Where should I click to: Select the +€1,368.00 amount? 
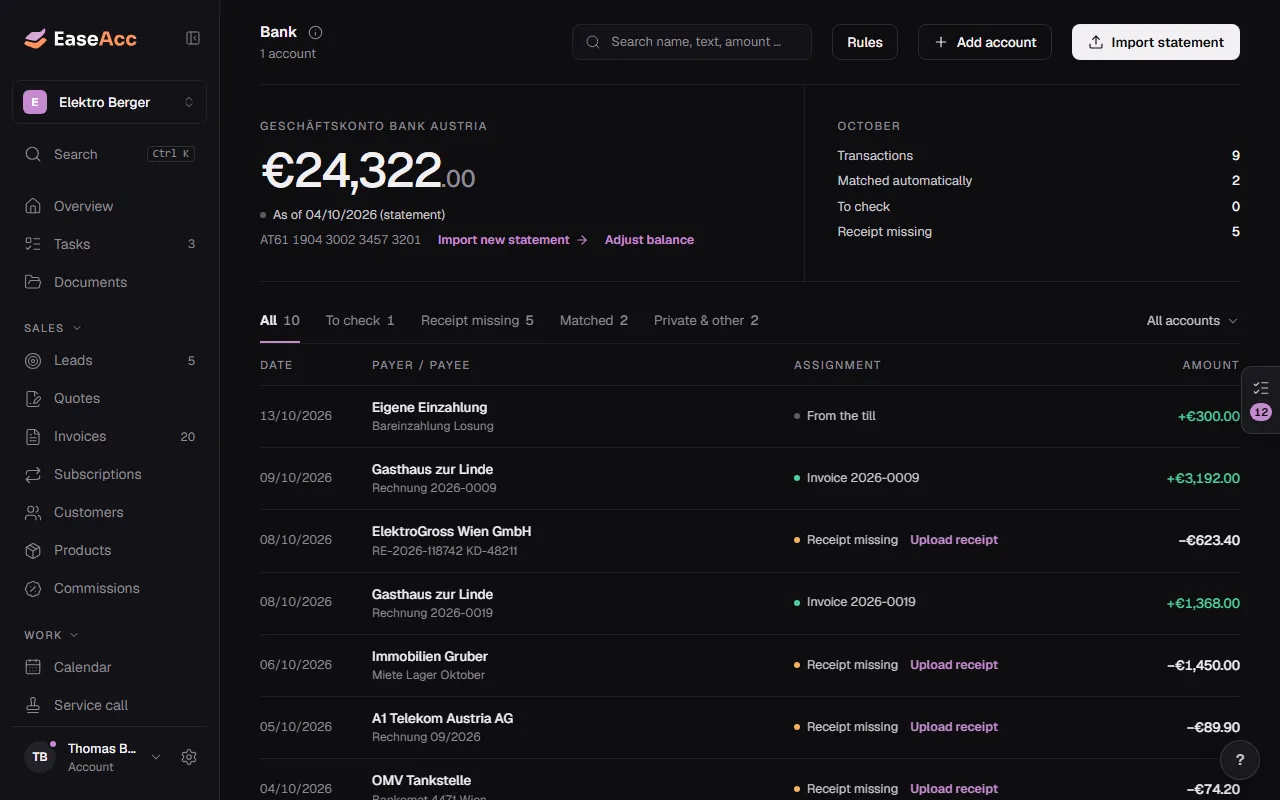point(1203,603)
